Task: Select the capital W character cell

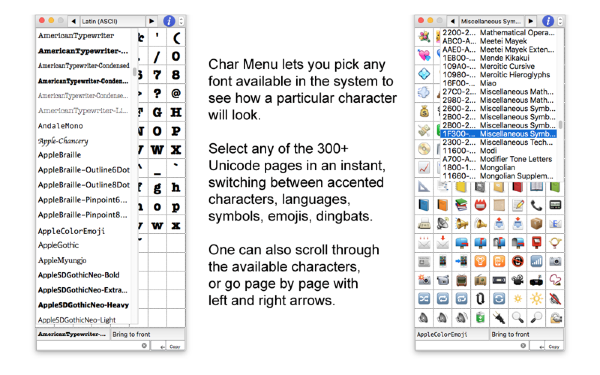Action: point(157,149)
